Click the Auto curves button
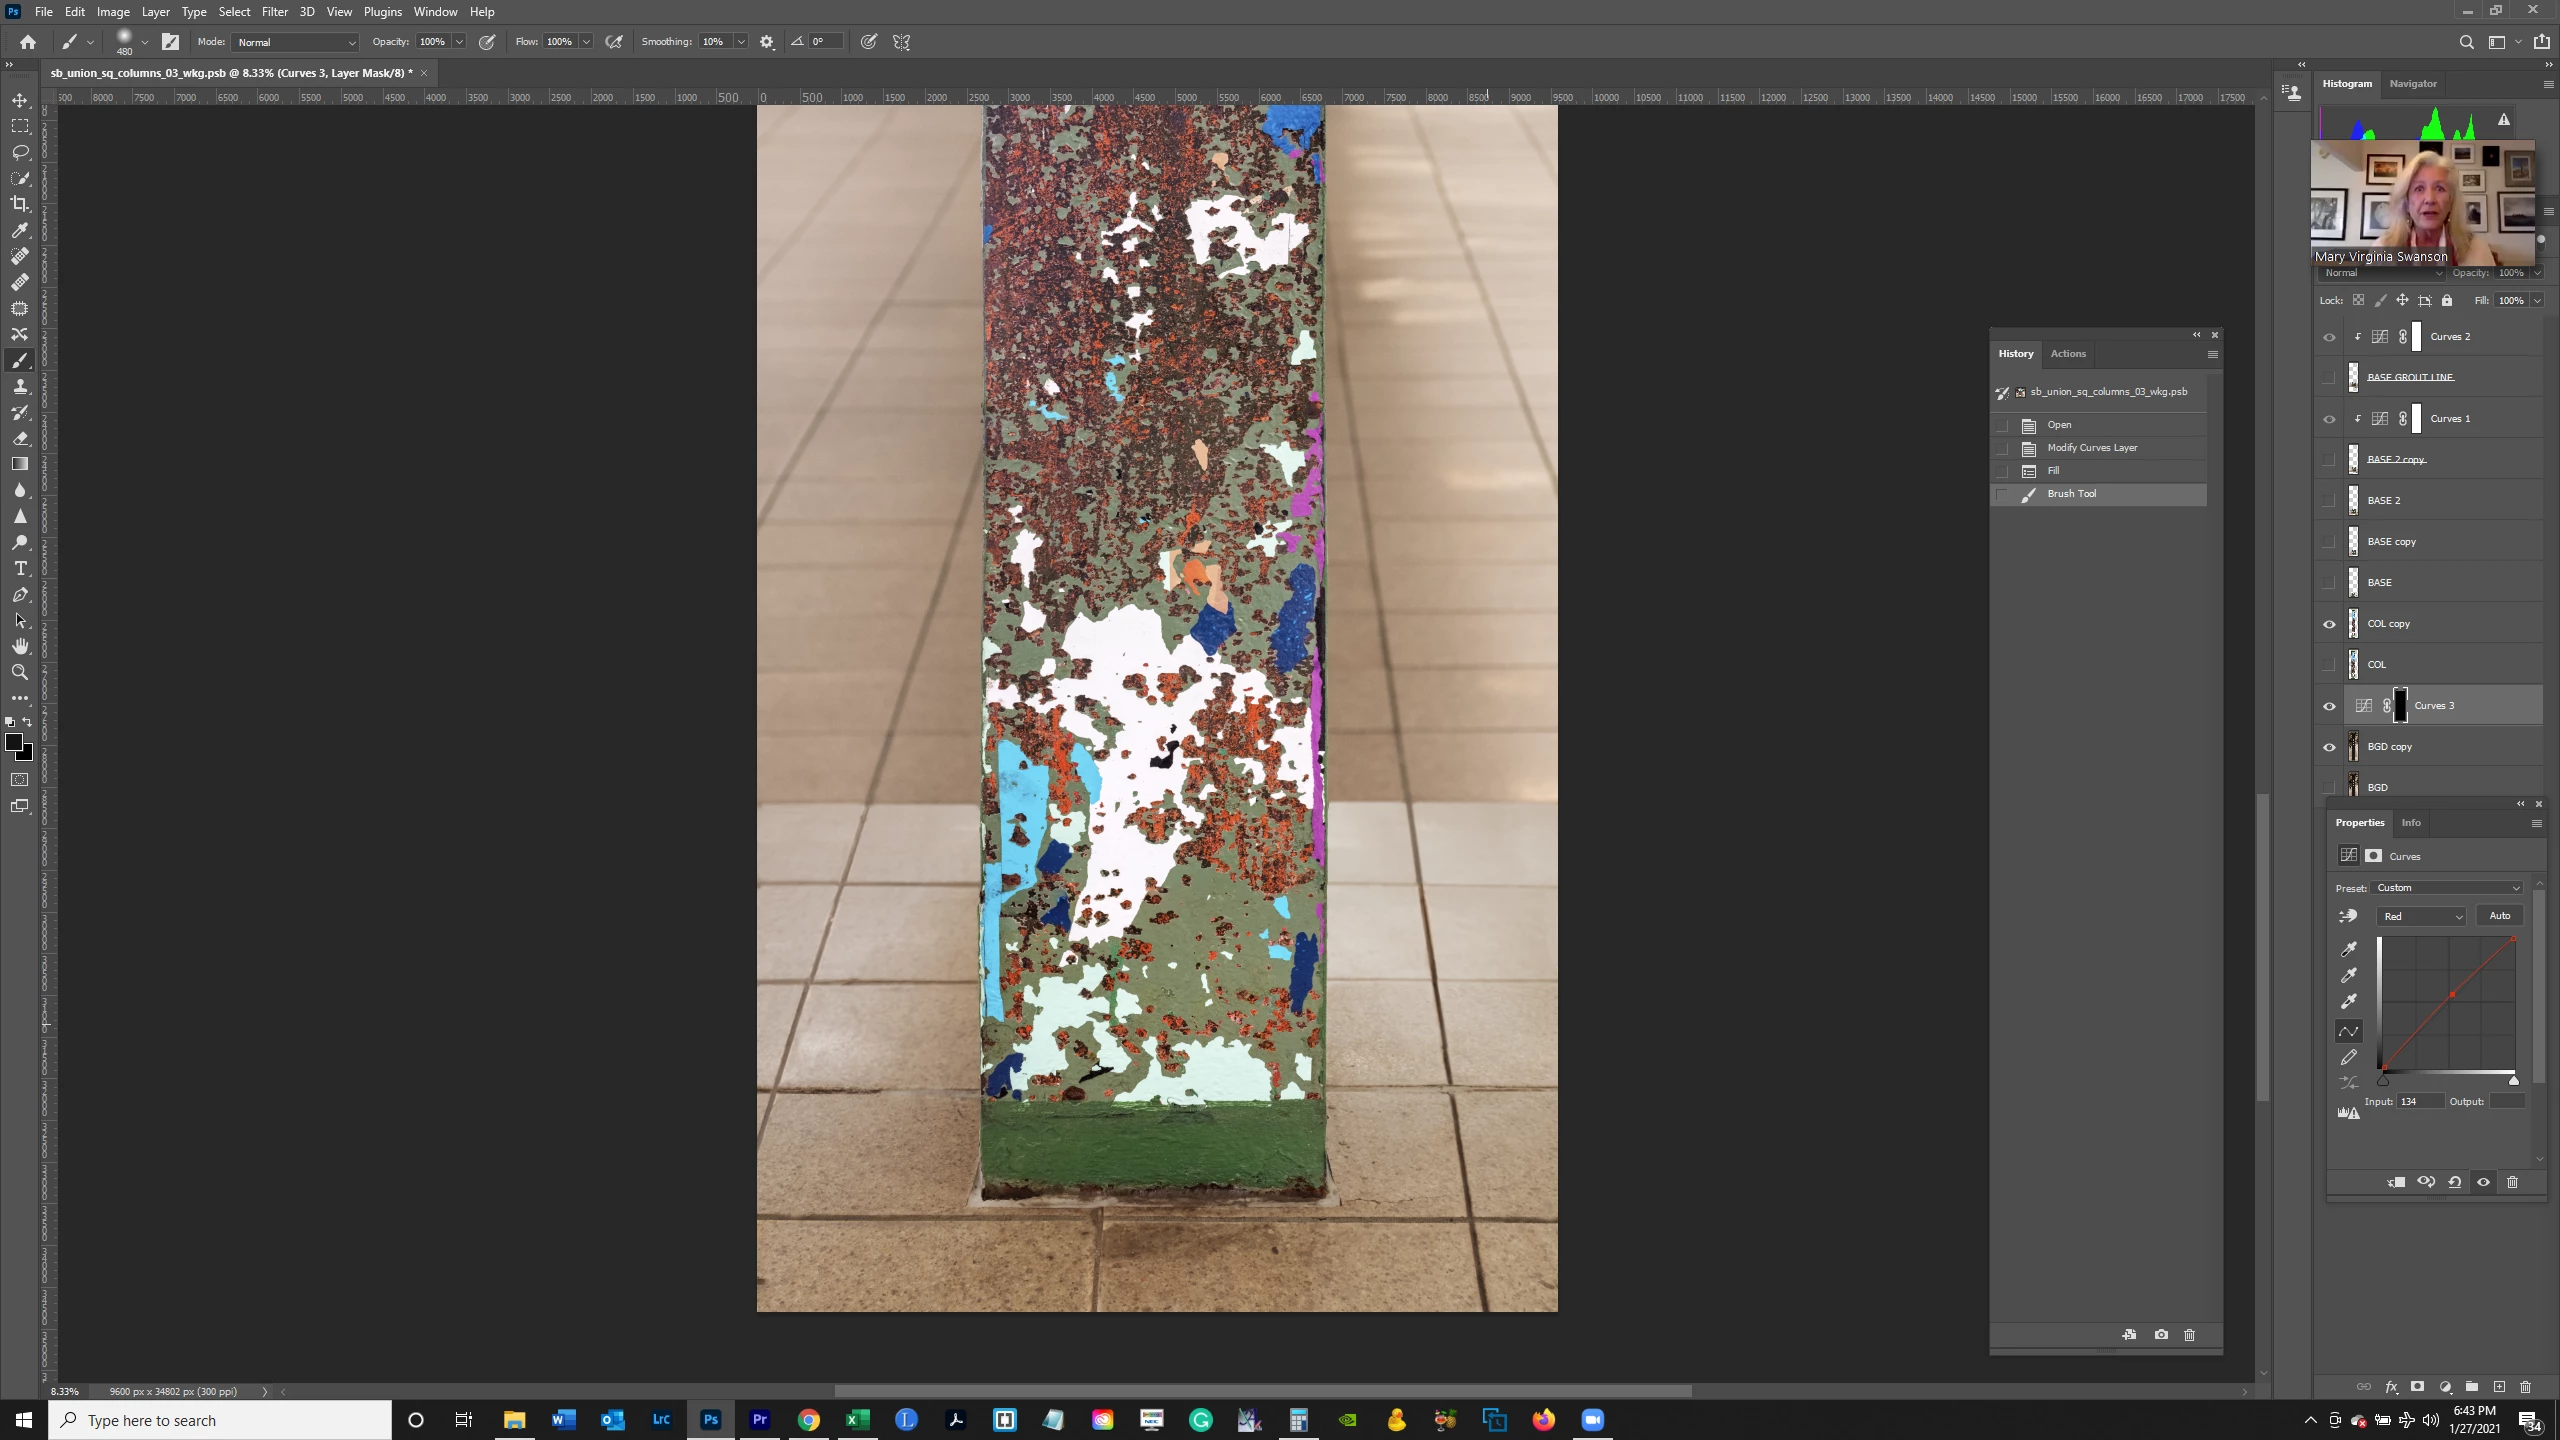This screenshot has height=1440, width=2560. pyautogui.click(x=2499, y=916)
